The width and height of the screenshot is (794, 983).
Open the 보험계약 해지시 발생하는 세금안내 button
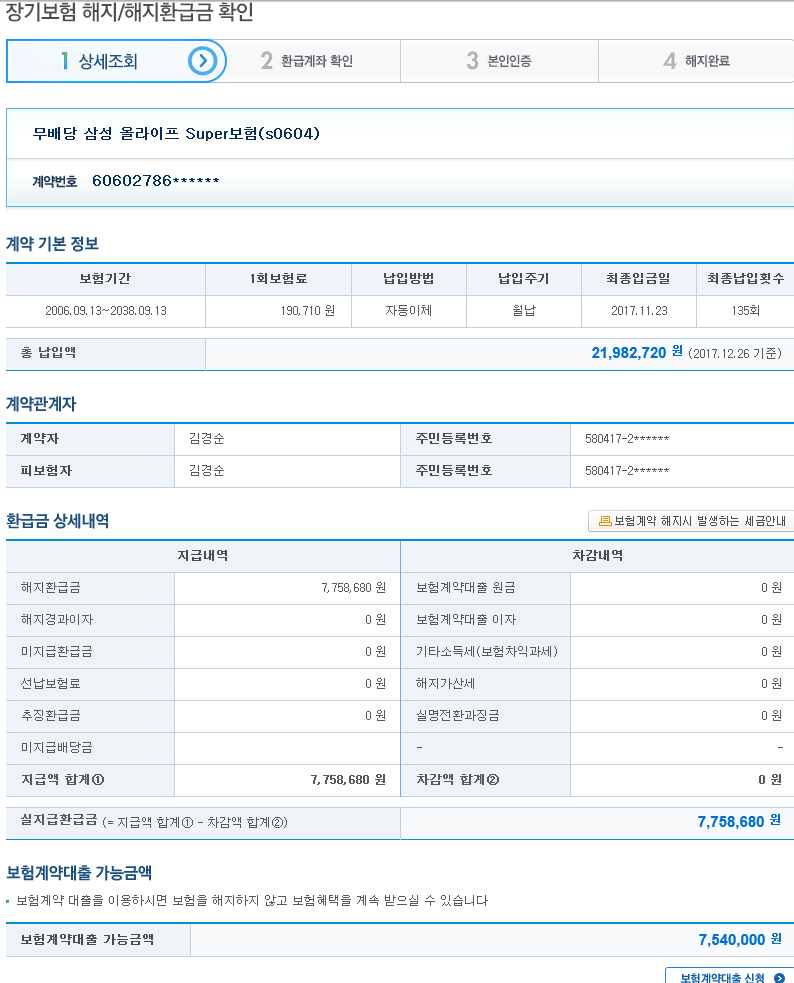[691, 521]
